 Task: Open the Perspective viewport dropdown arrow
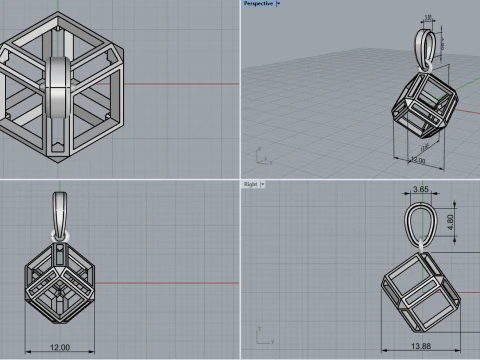pos(278,4)
